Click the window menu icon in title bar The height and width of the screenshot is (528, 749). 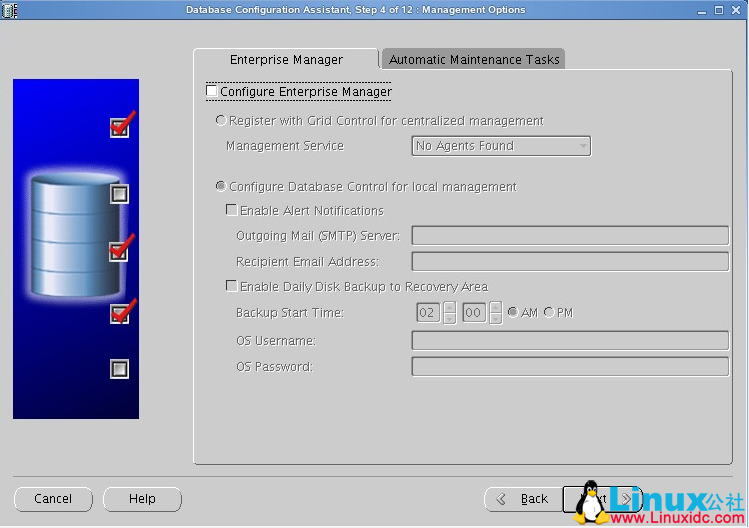[x=10, y=10]
